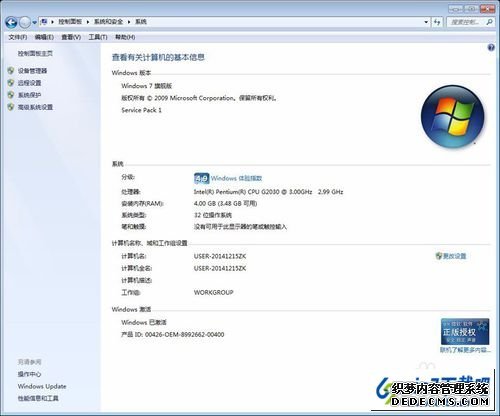Screen dimensions: 500x416
Task: Open Windows Update in the see-also list
Action: pos(42,386)
